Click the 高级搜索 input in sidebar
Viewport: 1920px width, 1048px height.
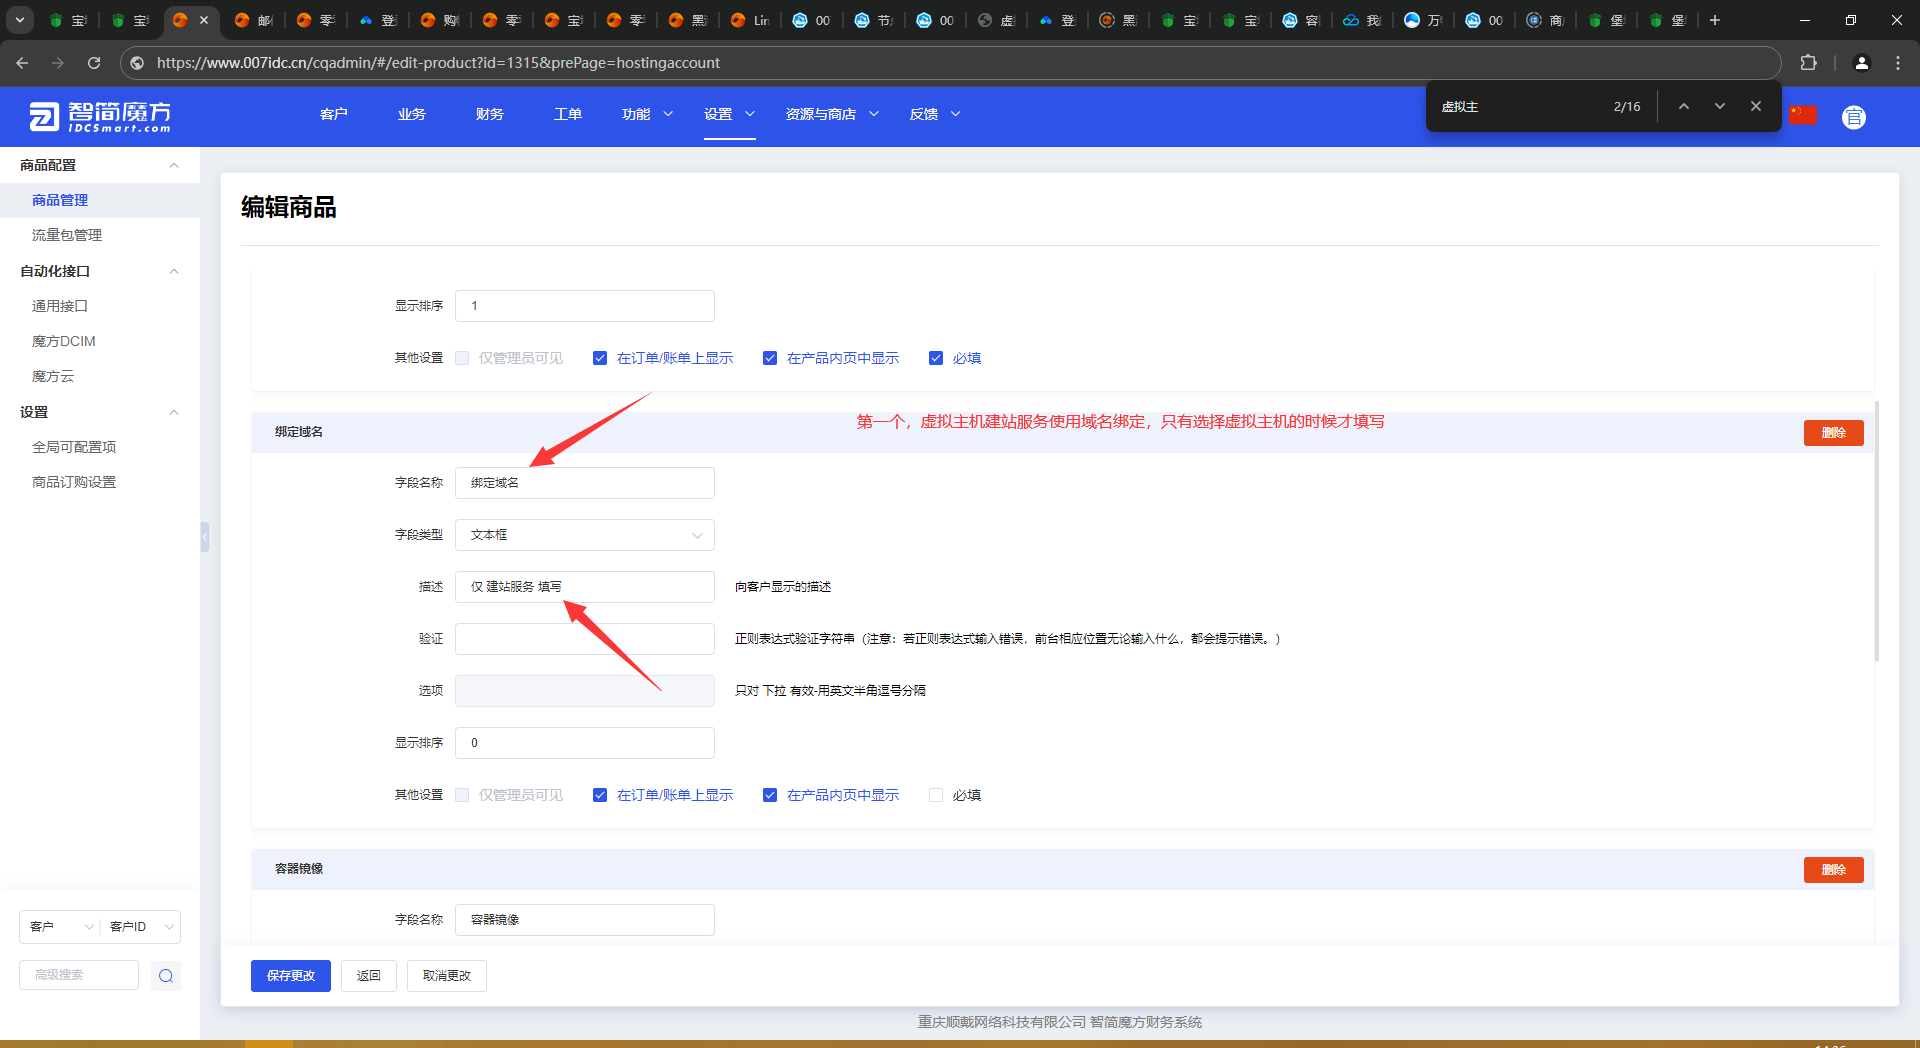[79, 975]
